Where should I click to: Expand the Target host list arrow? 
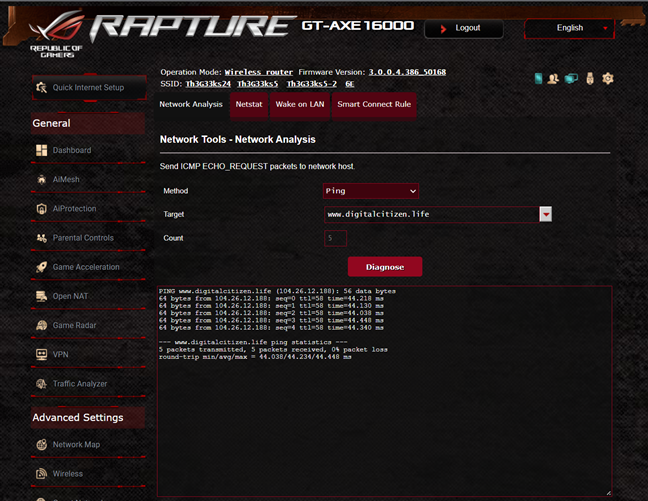pos(546,214)
